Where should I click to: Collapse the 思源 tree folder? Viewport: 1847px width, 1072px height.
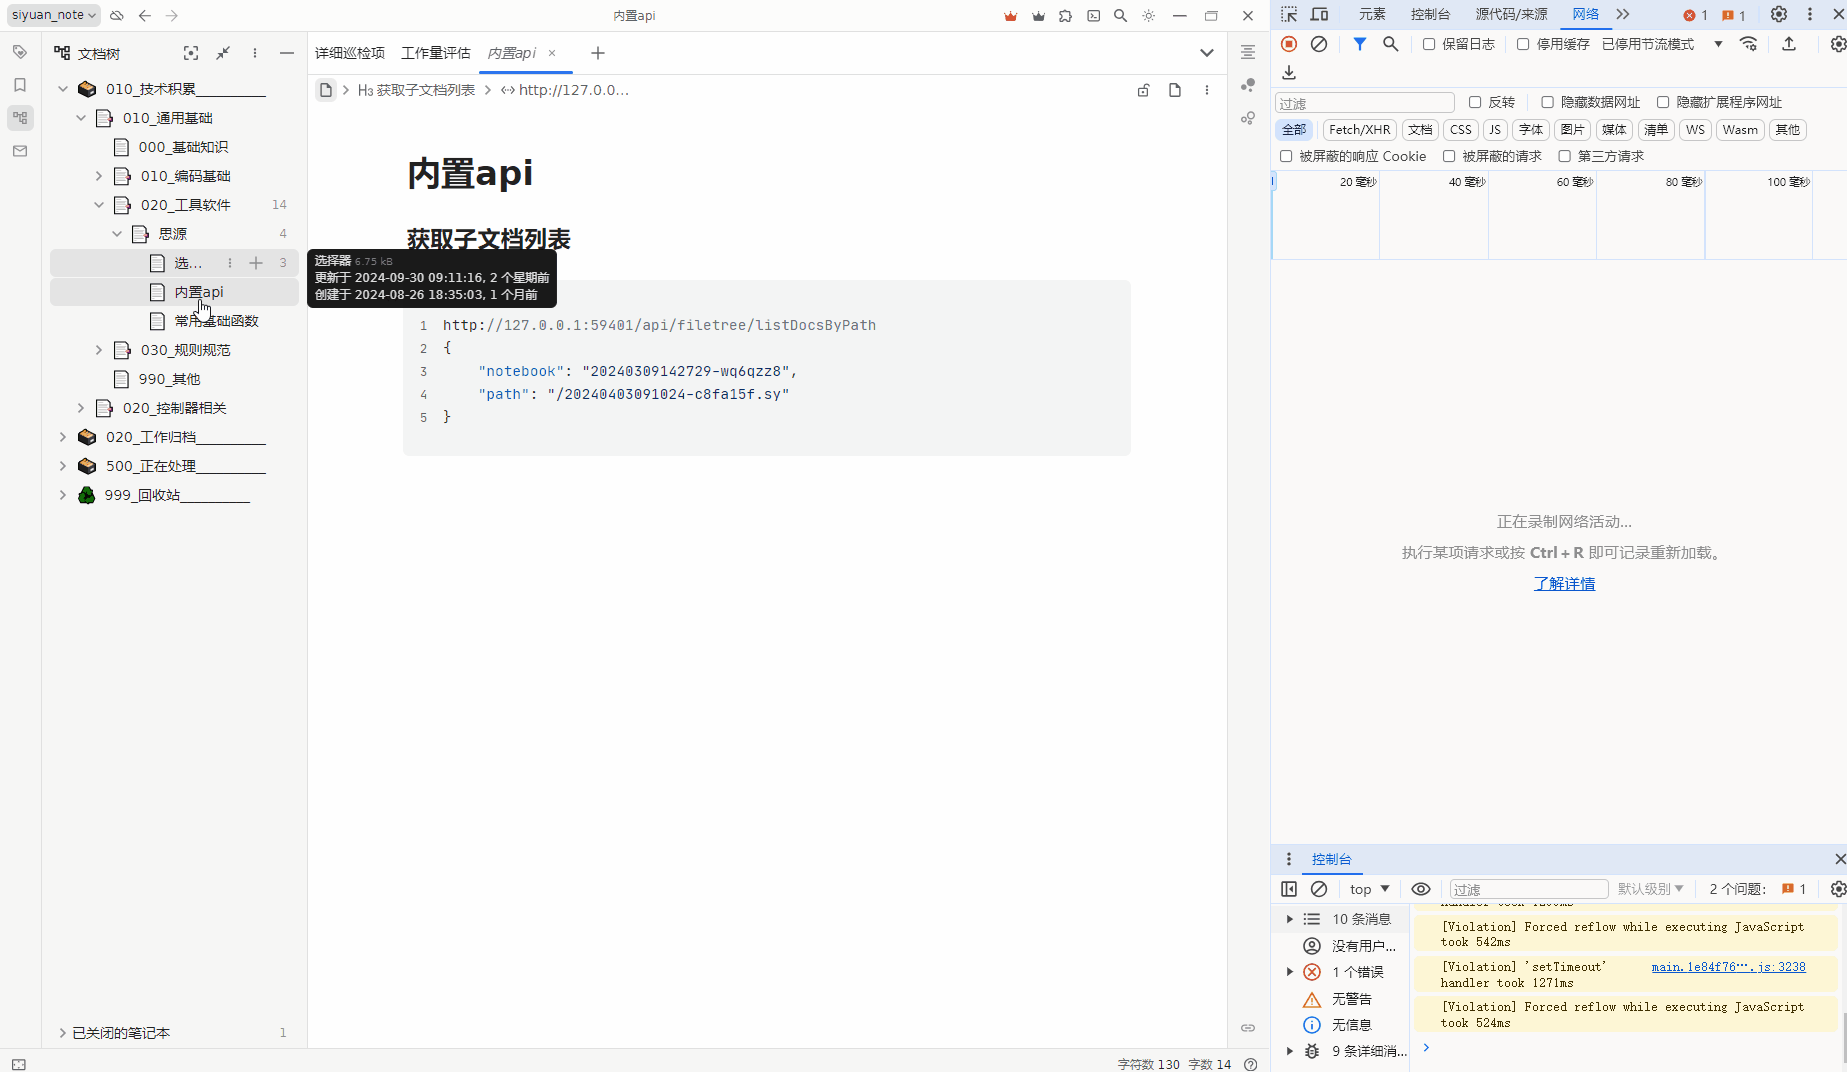[x=117, y=234]
